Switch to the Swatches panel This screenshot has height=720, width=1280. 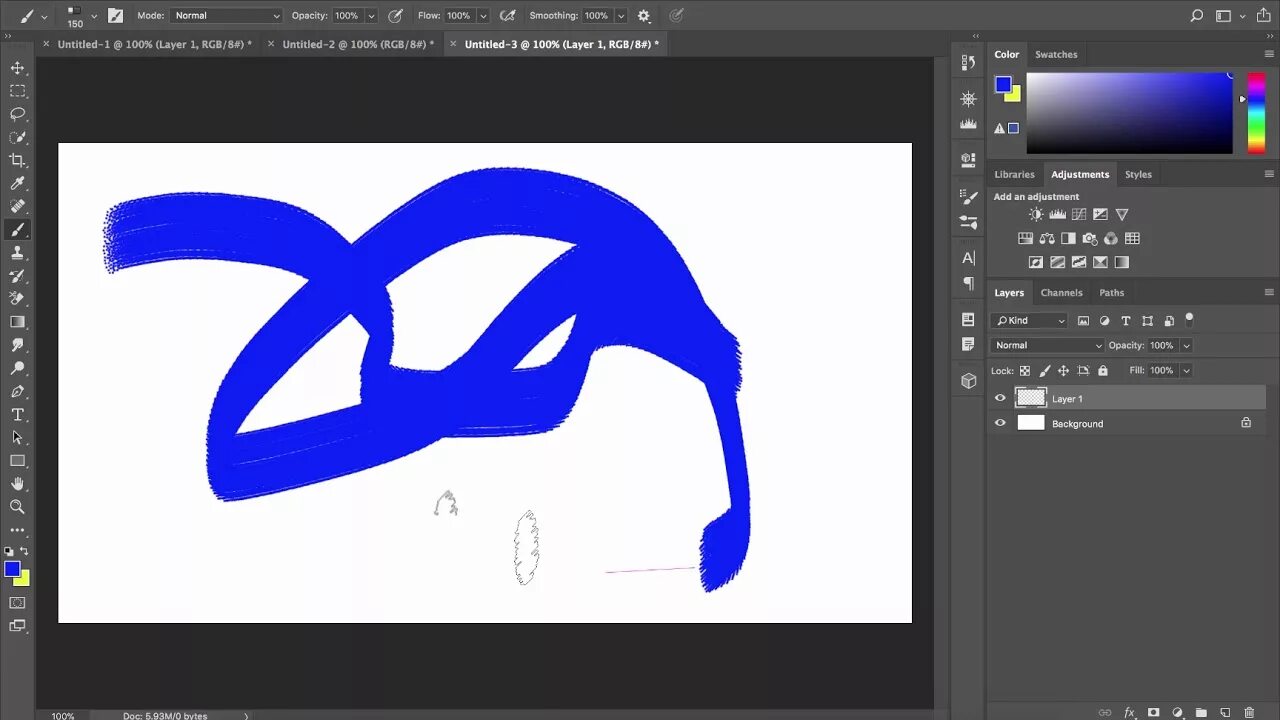pos(1056,54)
